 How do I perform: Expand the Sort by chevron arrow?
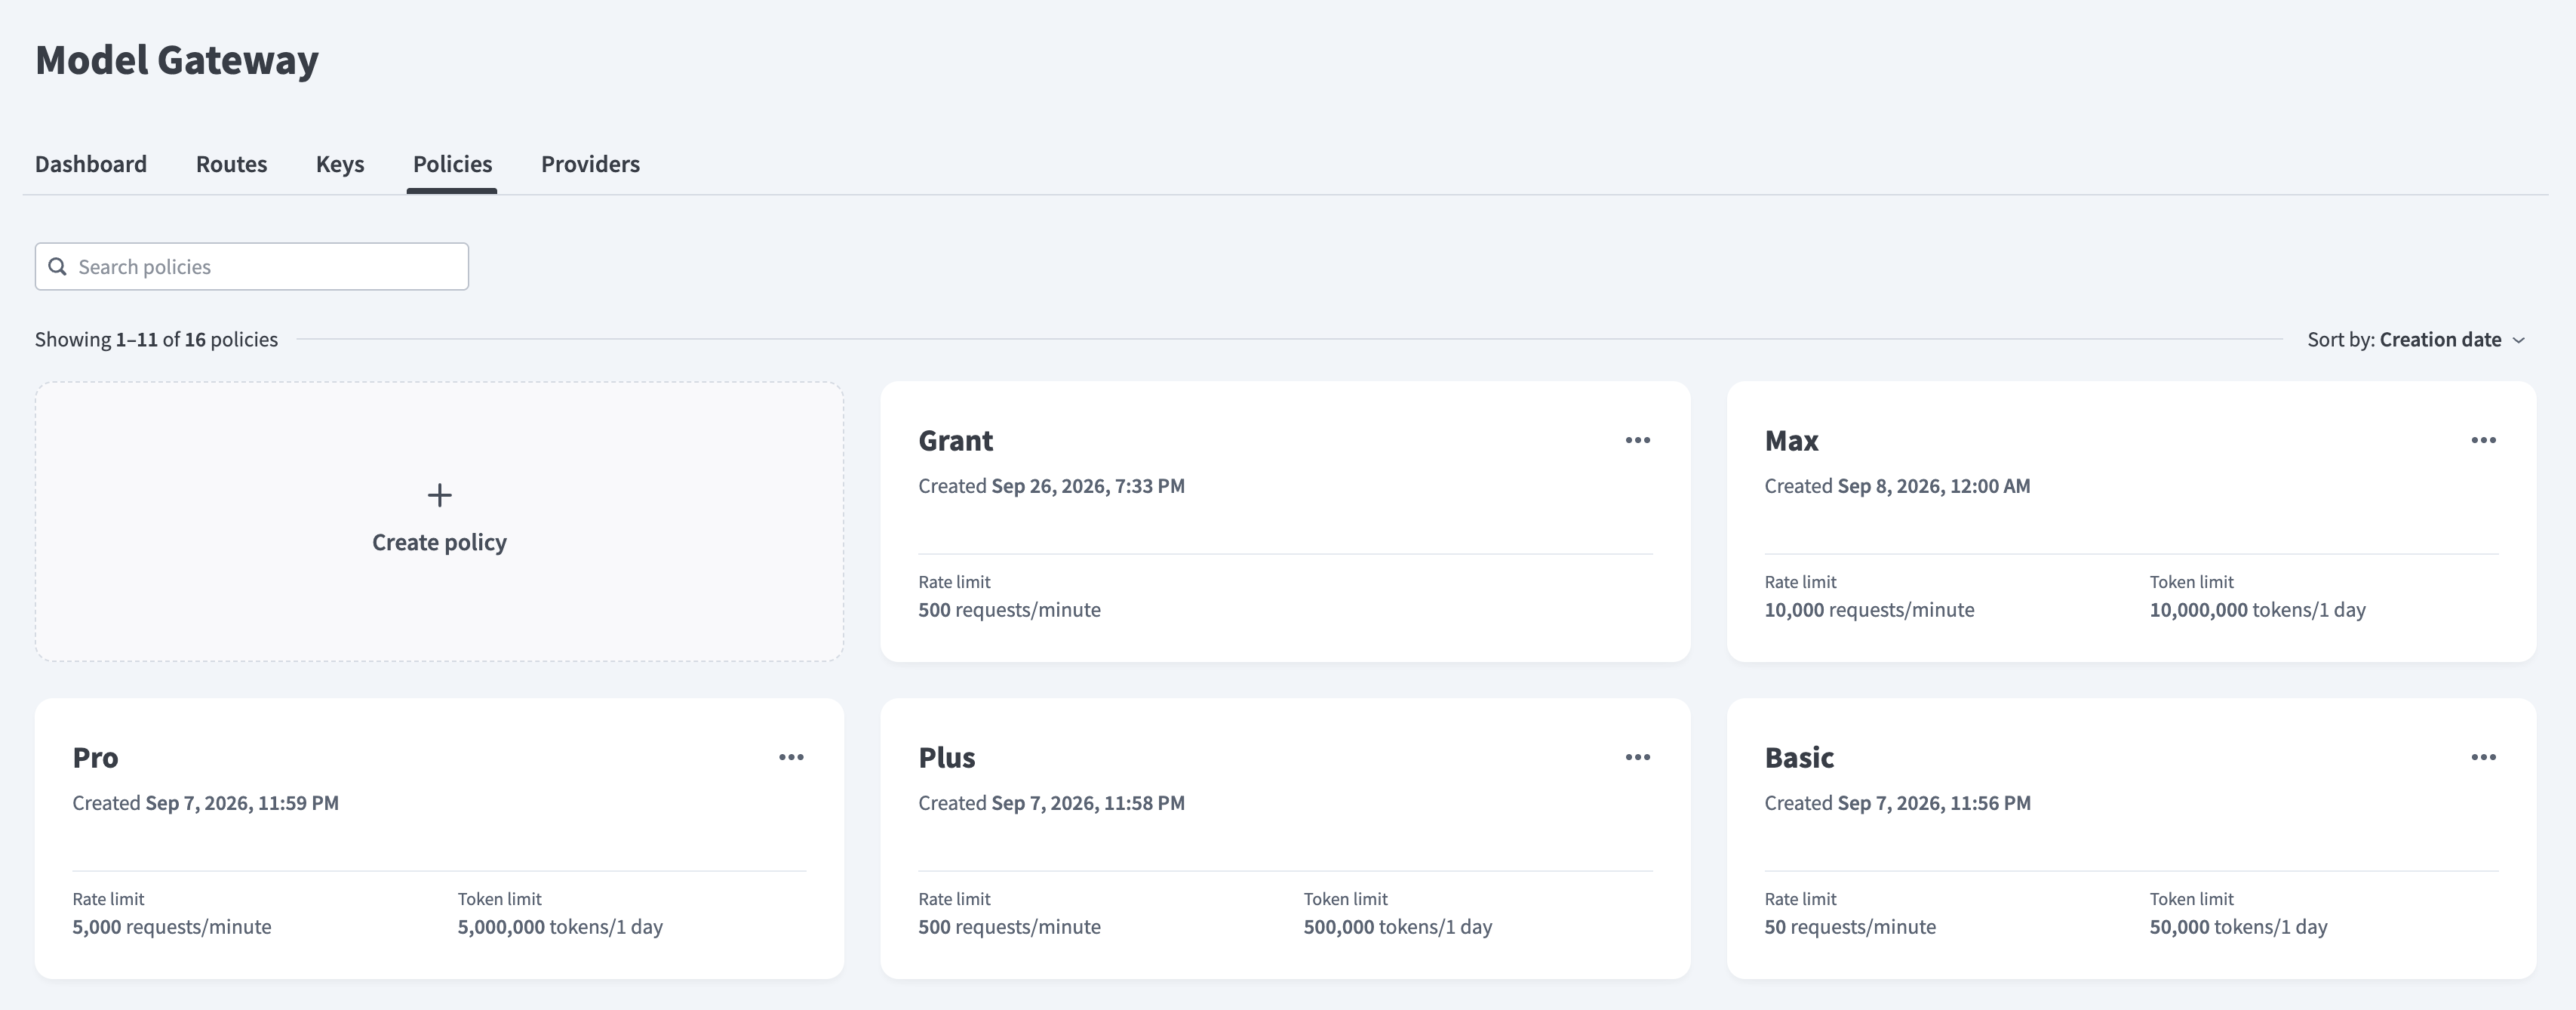click(2519, 340)
